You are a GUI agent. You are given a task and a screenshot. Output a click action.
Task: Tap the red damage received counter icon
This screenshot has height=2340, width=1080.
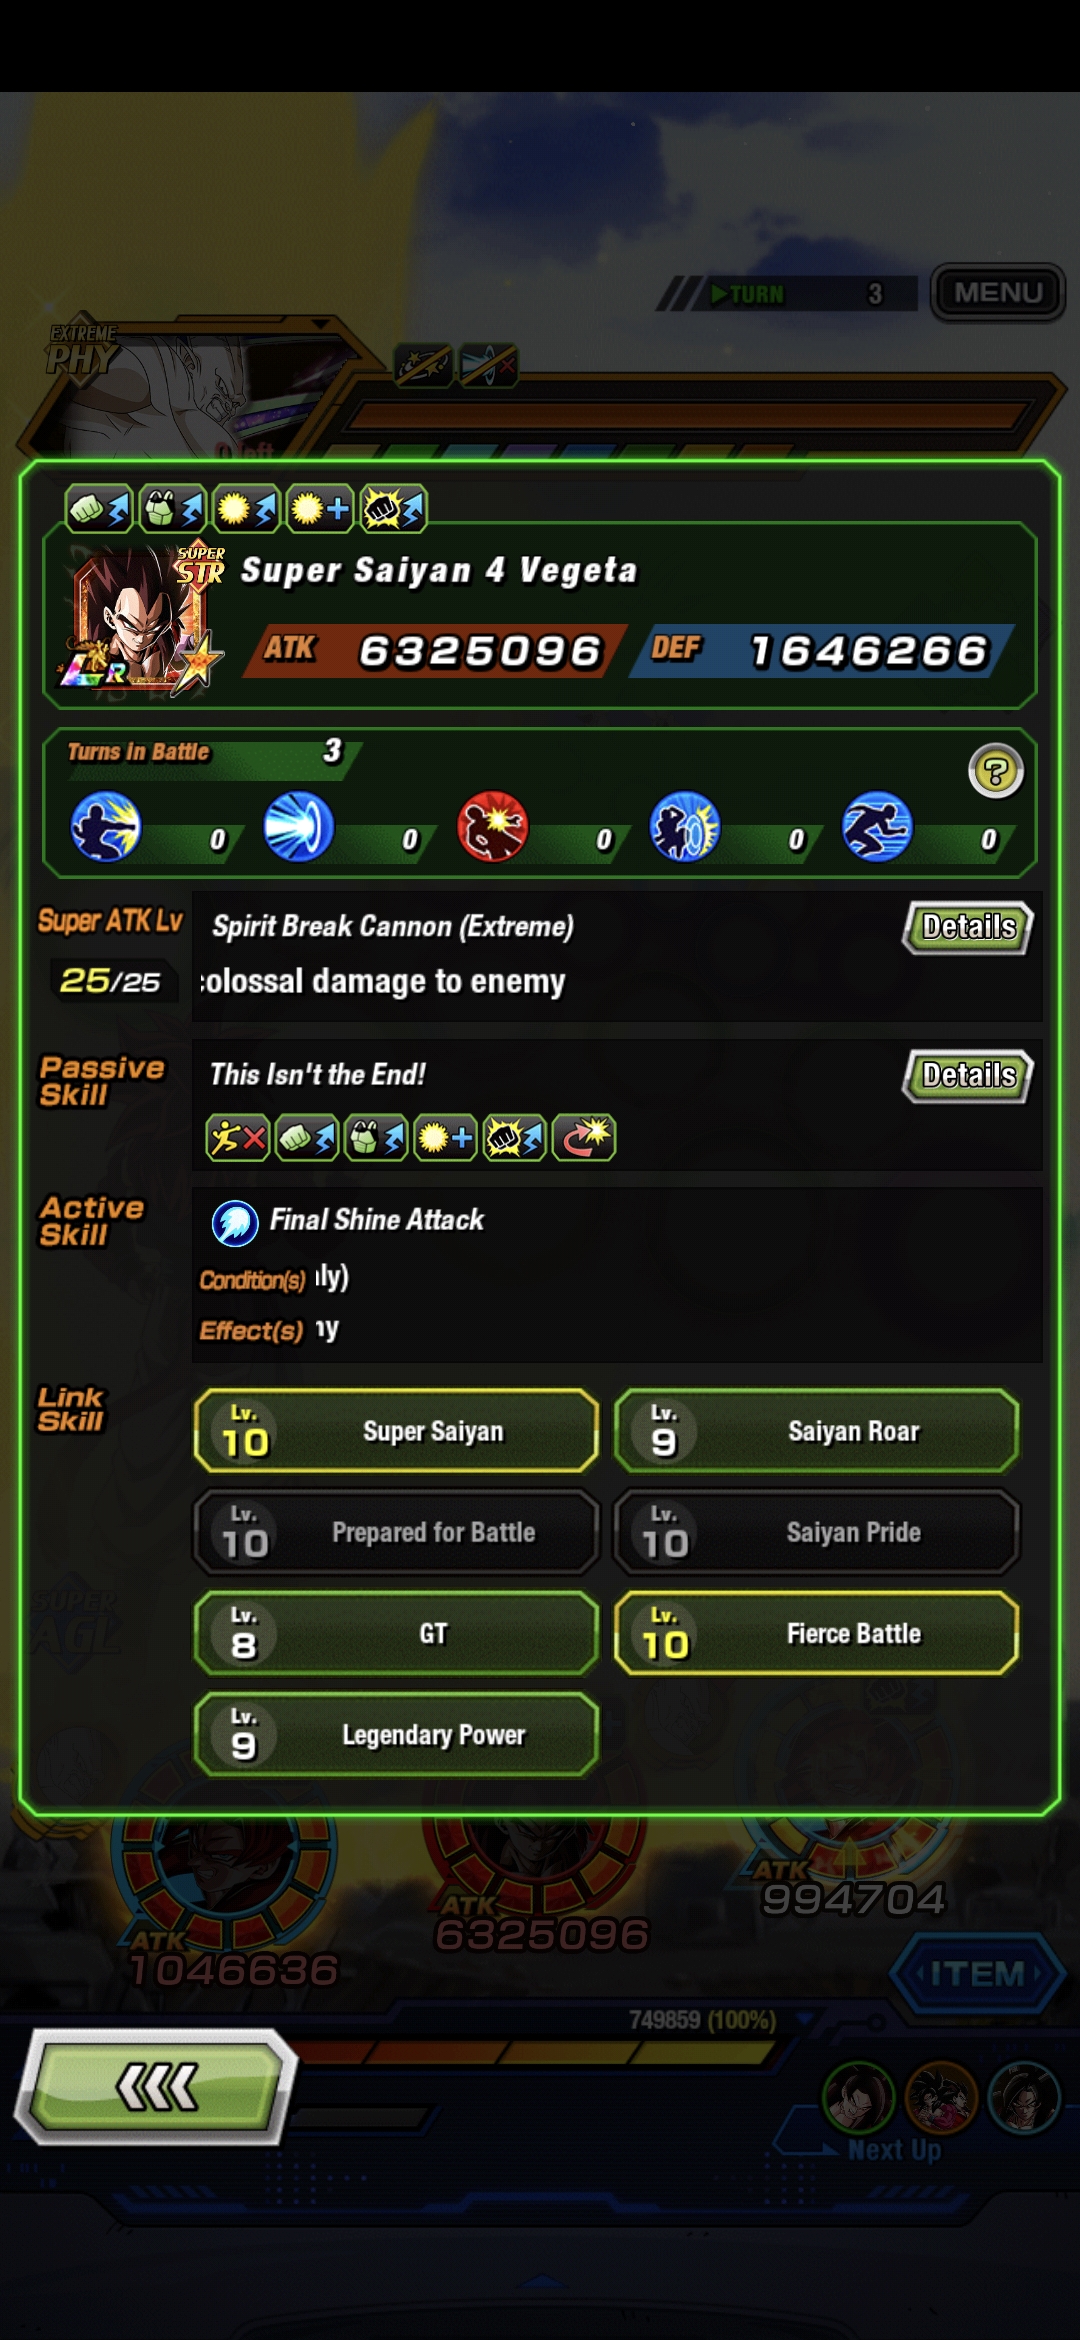[492, 826]
